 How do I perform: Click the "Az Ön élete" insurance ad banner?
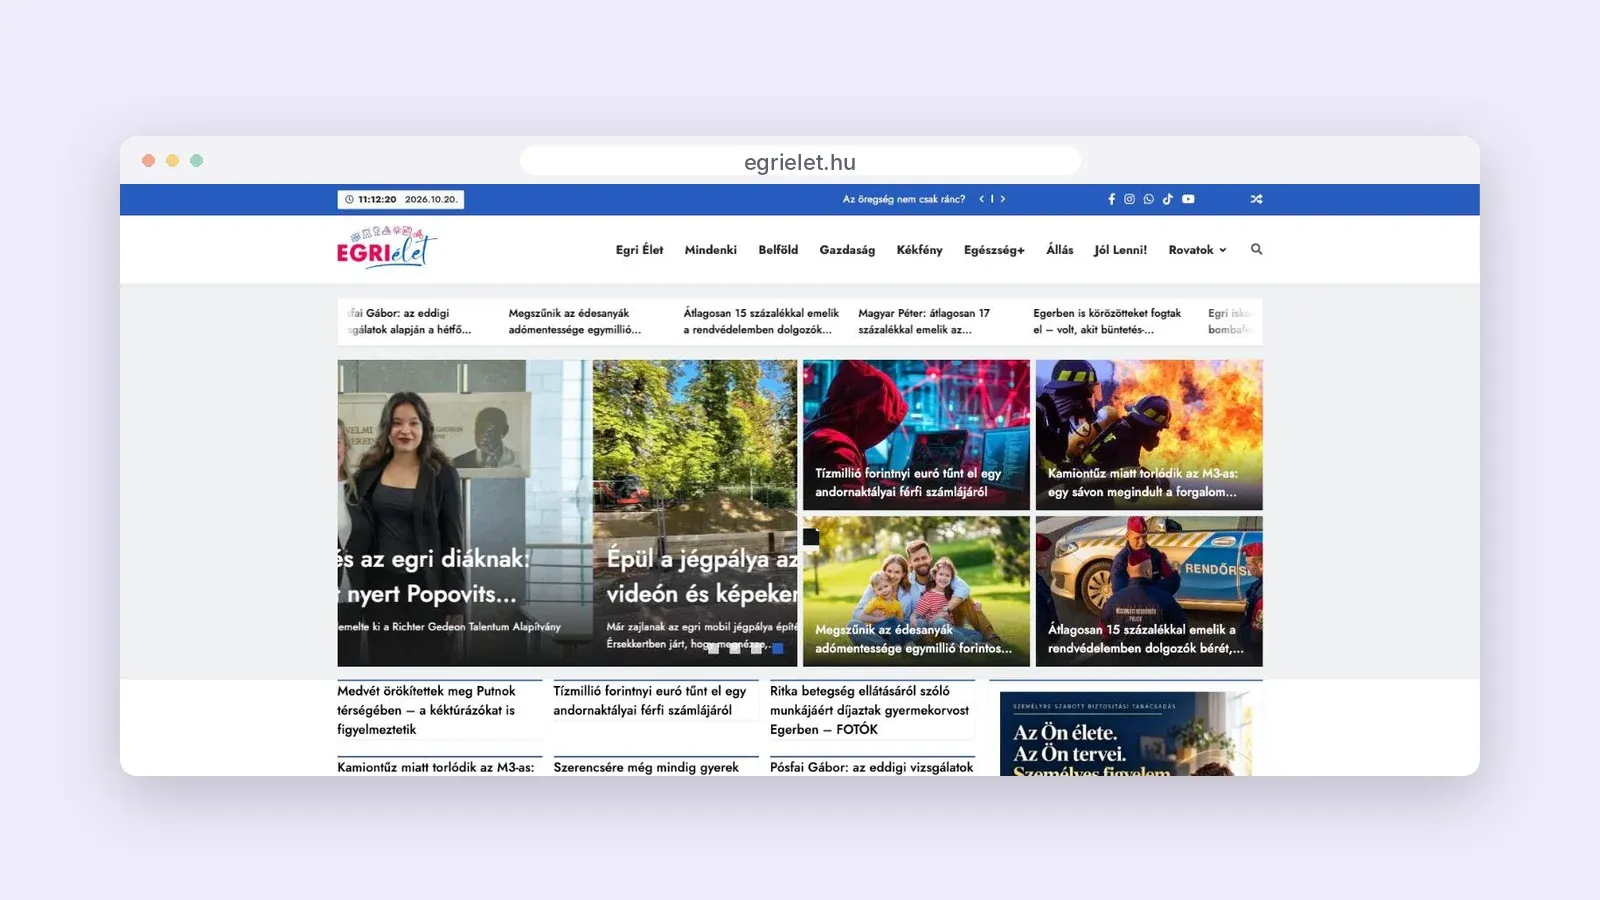[x=1126, y=734]
